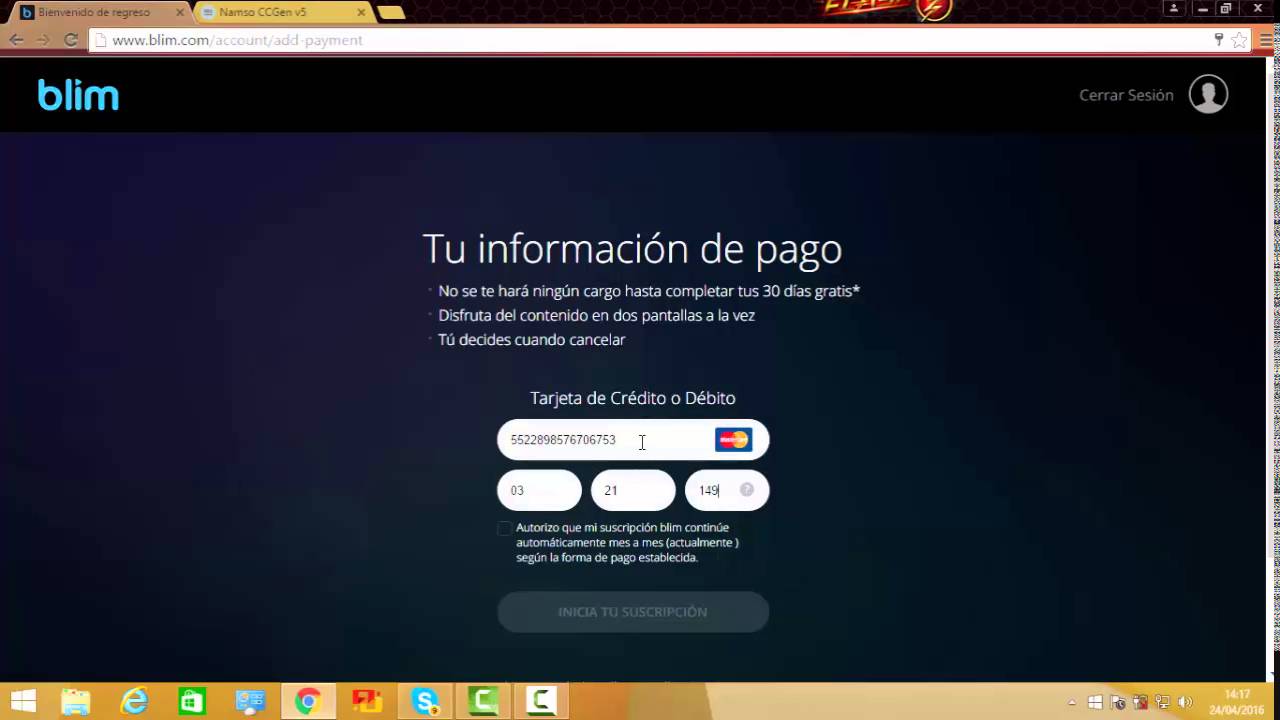Click heading Tu información de pago
1280x720 pixels.
coord(632,248)
